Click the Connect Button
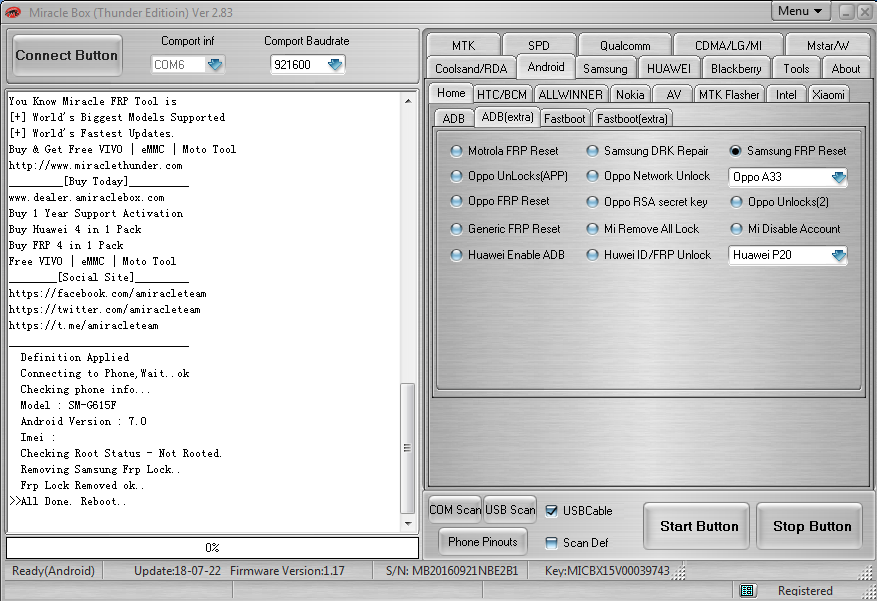The width and height of the screenshot is (877, 601). coord(67,55)
